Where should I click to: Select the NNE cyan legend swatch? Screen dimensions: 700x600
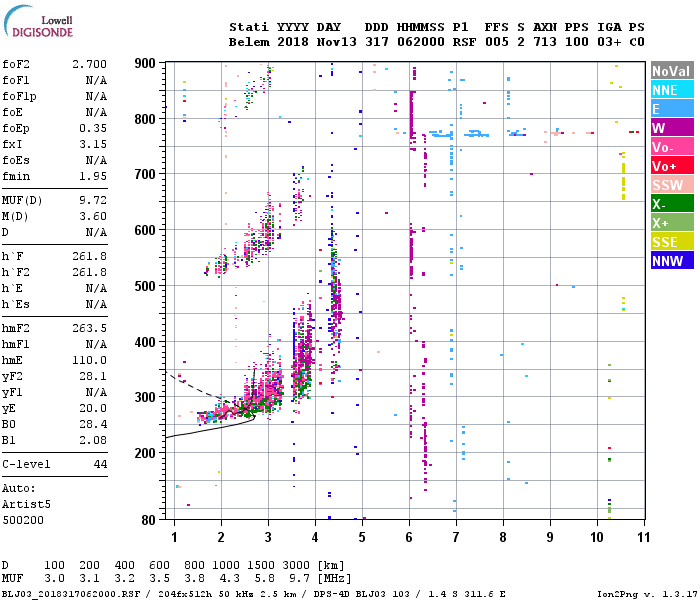pyautogui.click(x=672, y=90)
